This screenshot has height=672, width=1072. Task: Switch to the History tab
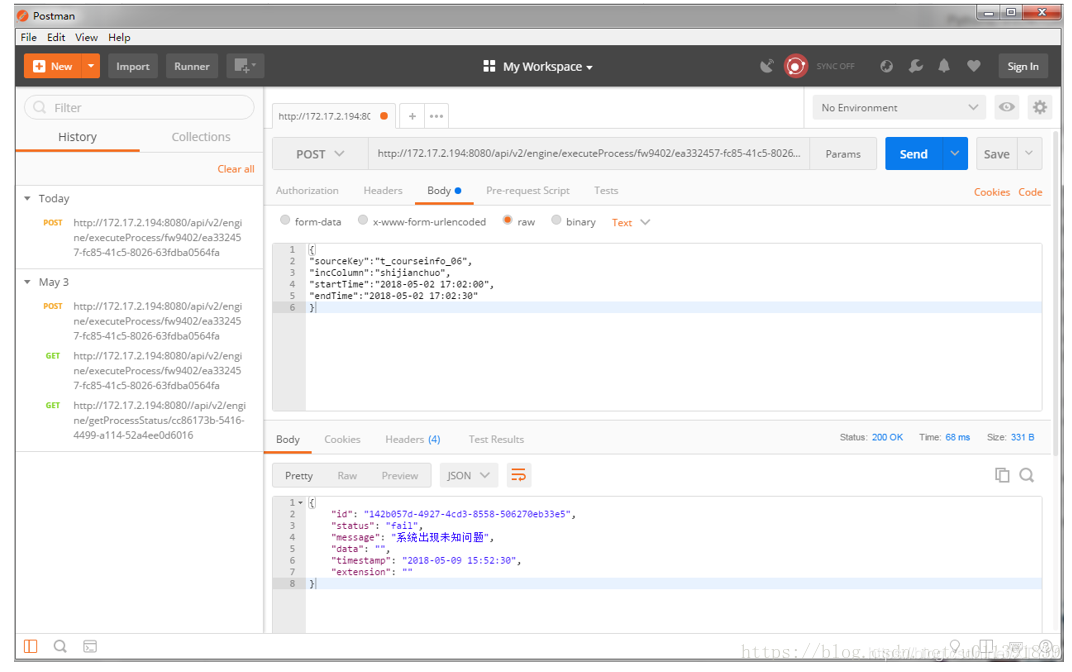click(77, 137)
